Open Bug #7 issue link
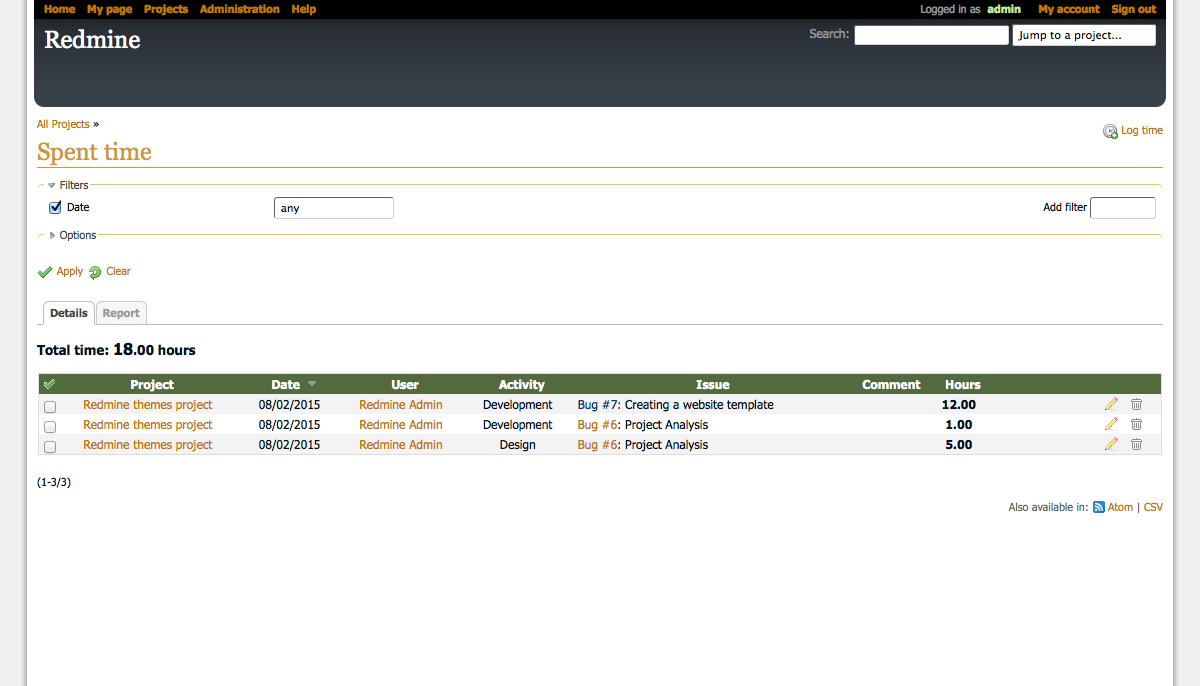This screenshot has height=686, width=1200. point(599,405)
